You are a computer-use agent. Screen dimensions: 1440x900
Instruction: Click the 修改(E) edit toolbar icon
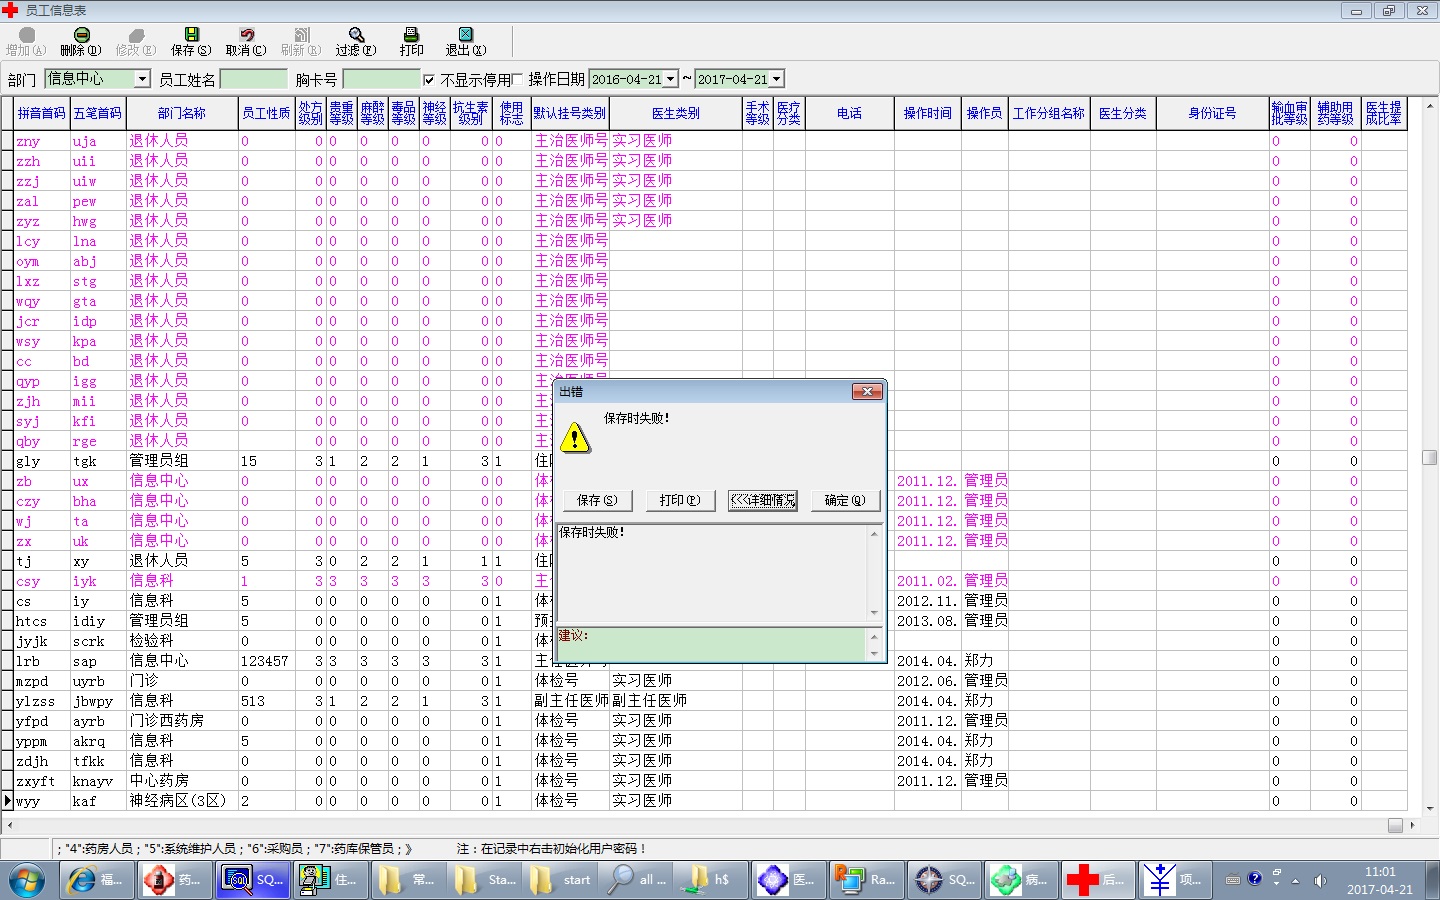coord(136,41)
